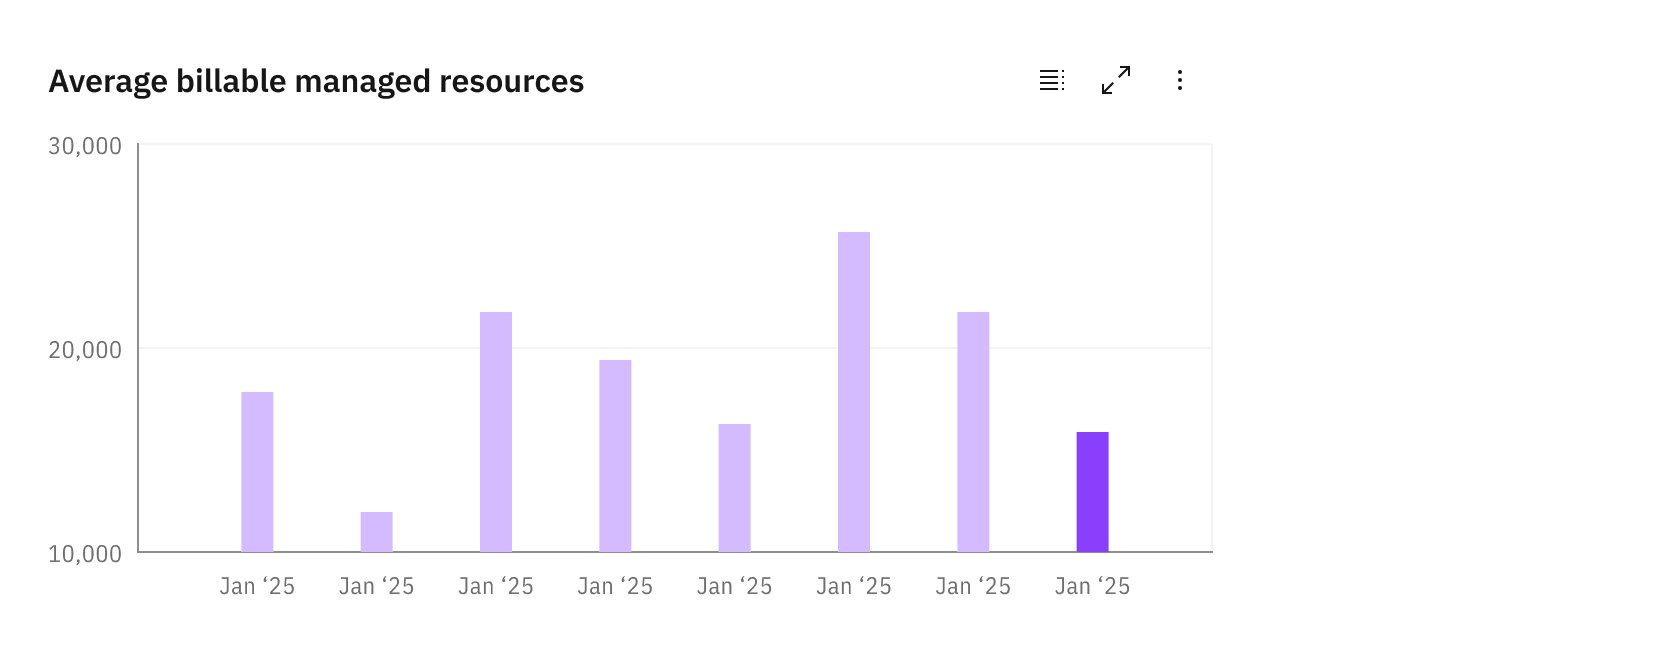Click the first bar from the left
Screen dimensions: 1672x648
[257, 472]
